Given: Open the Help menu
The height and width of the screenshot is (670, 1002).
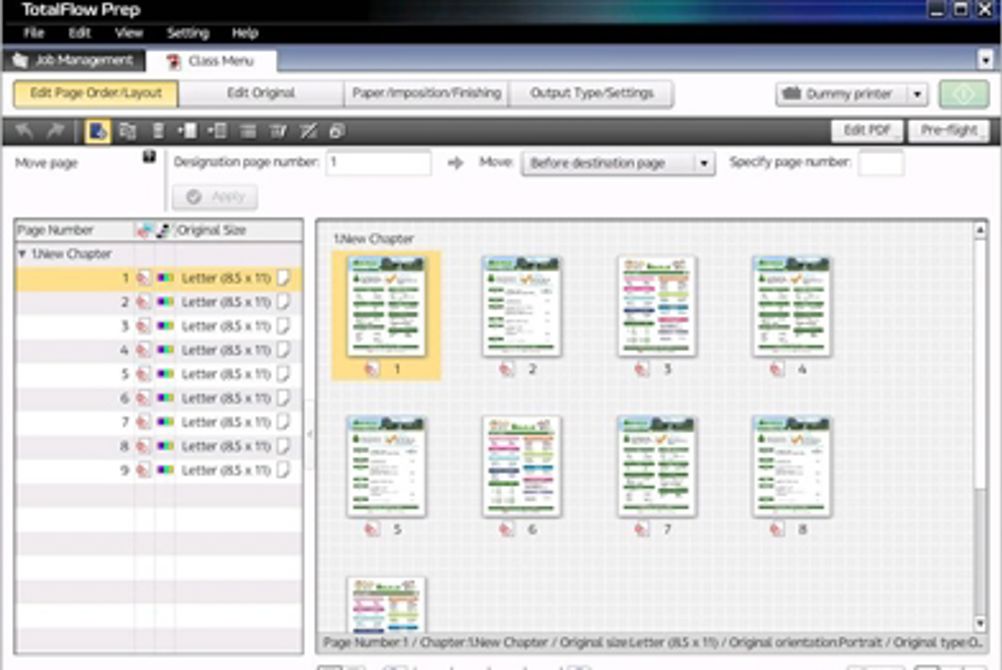Looking at the screenshot, I should tap(245, 33).
